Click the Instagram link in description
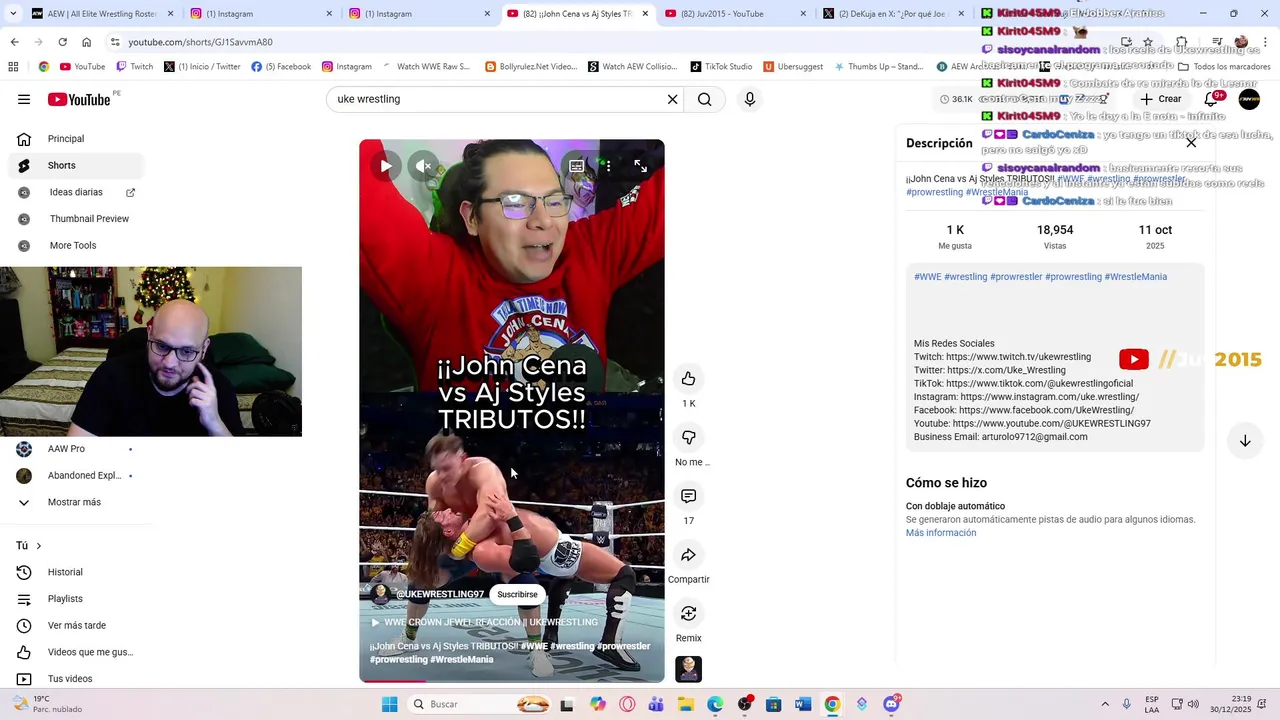 pos(1049,397)
